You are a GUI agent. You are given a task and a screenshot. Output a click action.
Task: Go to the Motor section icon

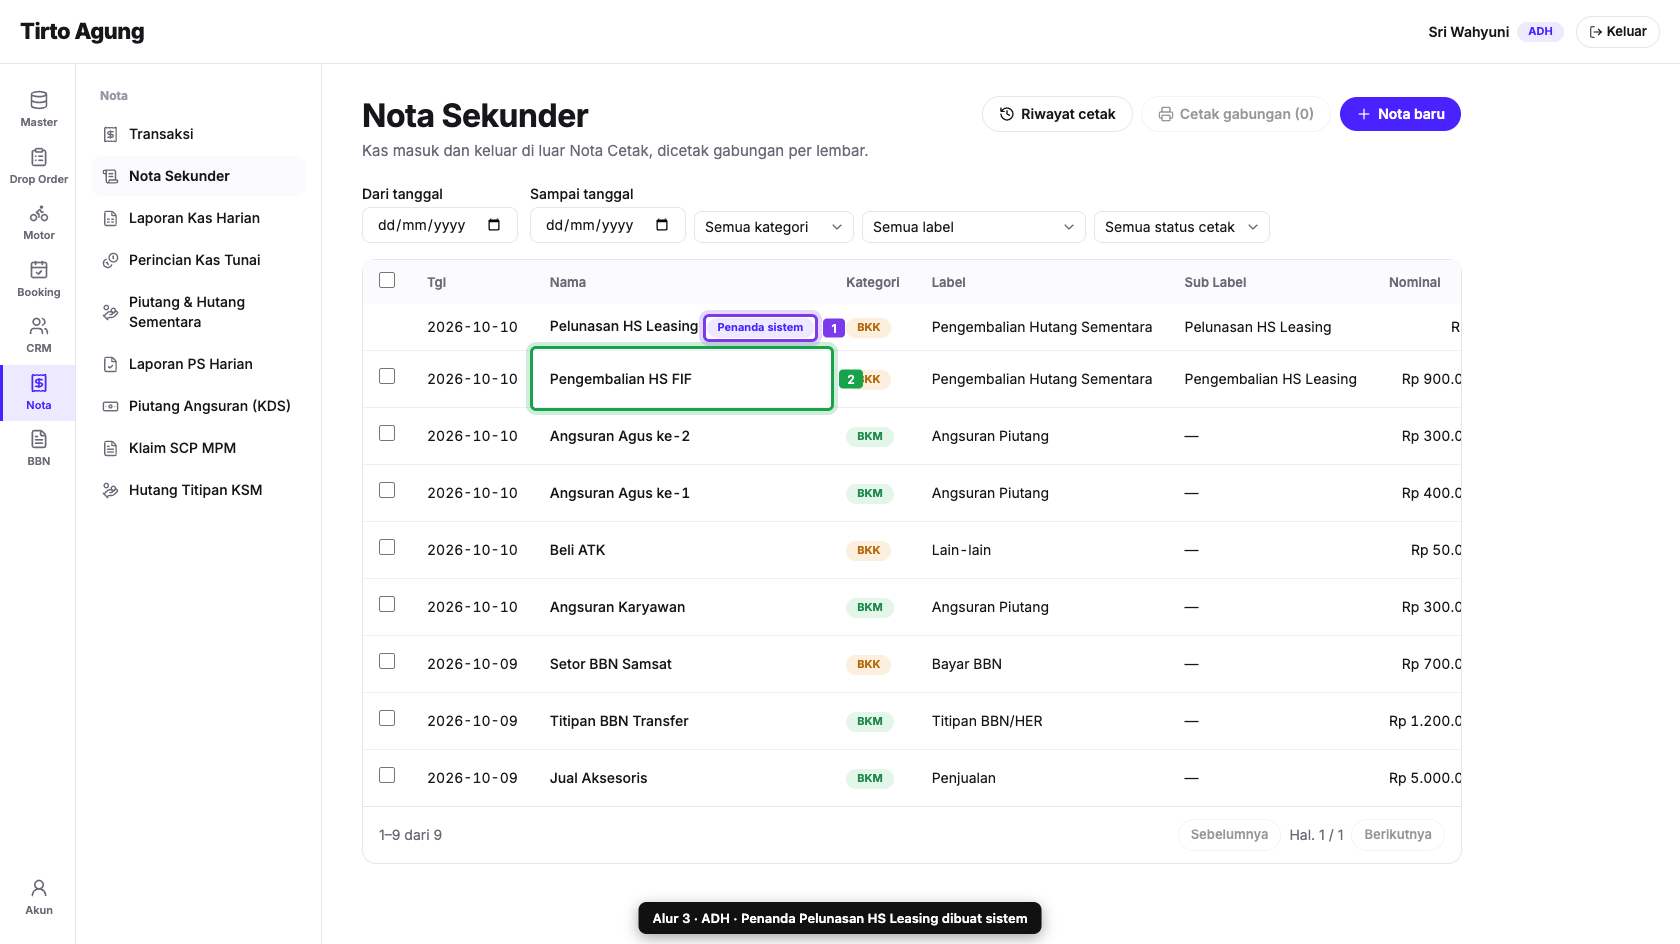[x=39, y=213]
